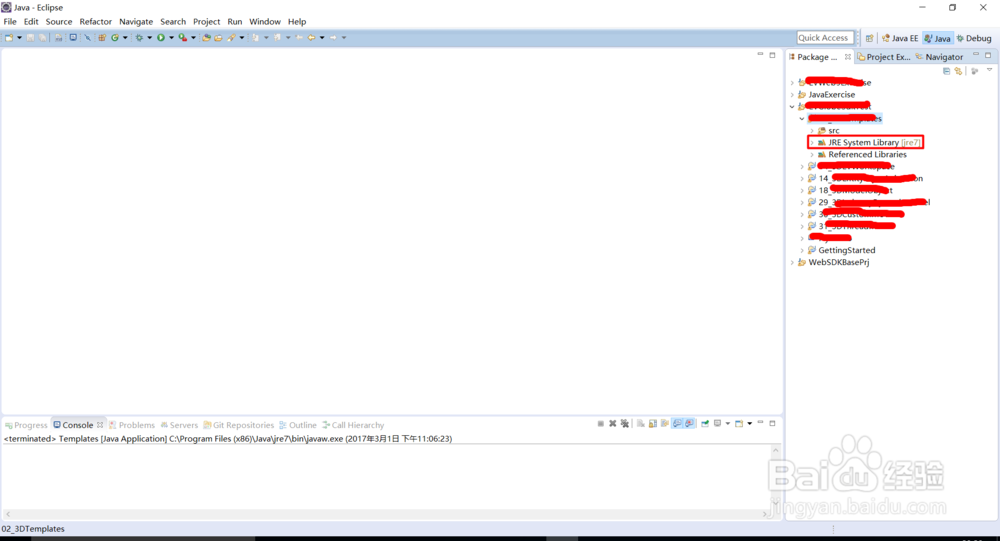Toggle Link with Editor in Package Explorer
Screen dimensions: 1000x541
958,71
